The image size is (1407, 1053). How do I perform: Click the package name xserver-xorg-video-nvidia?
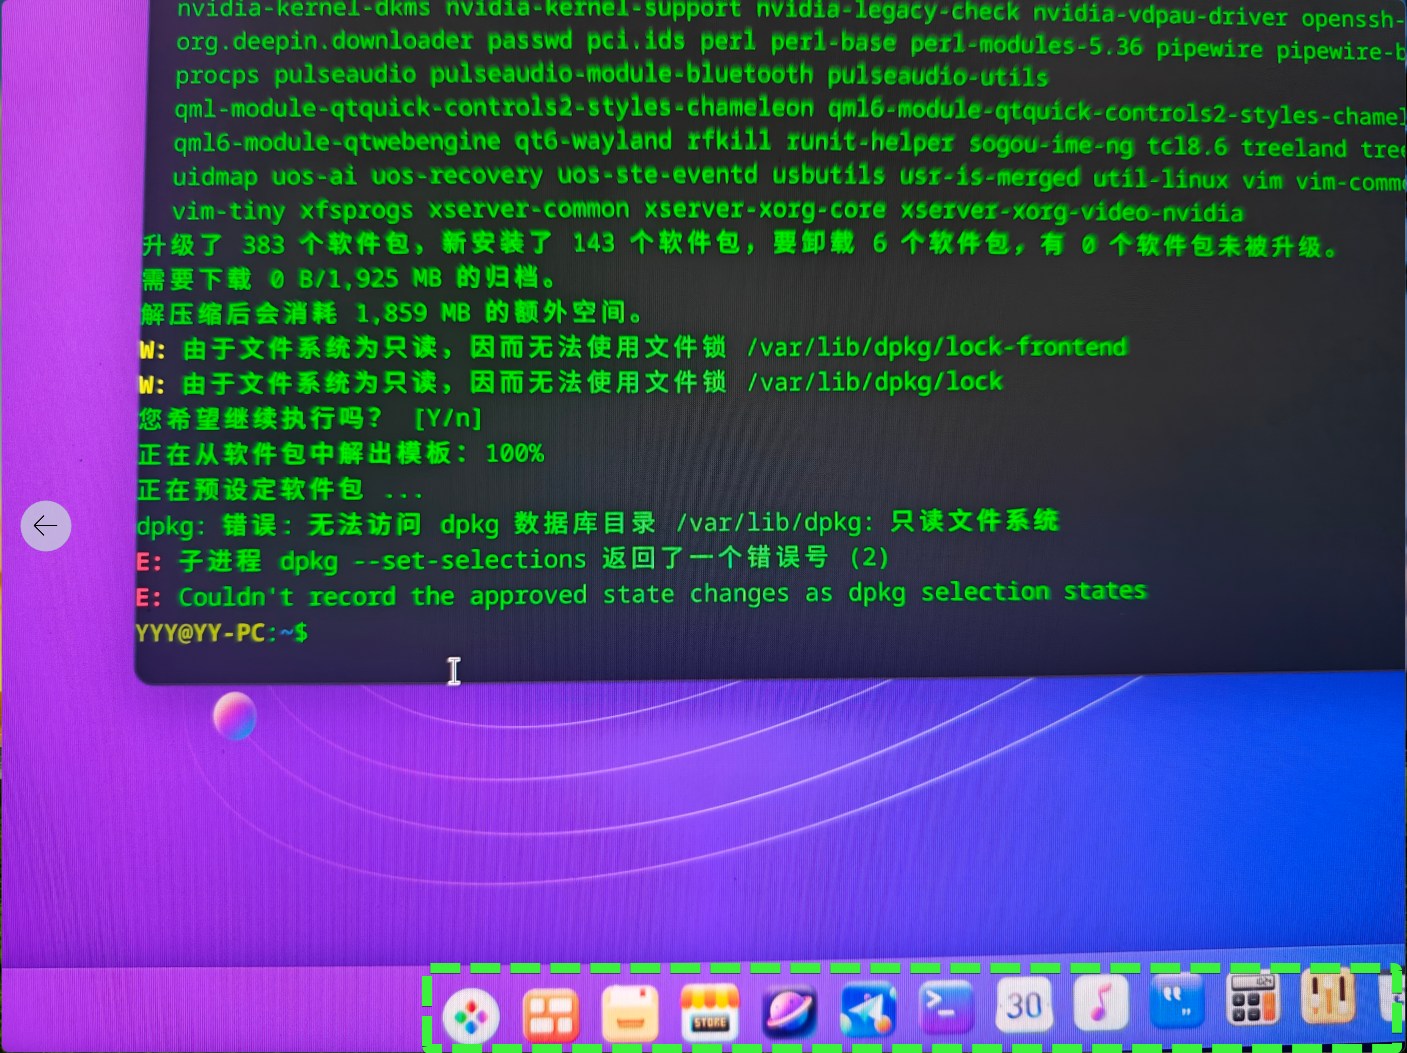point(1072,211)
